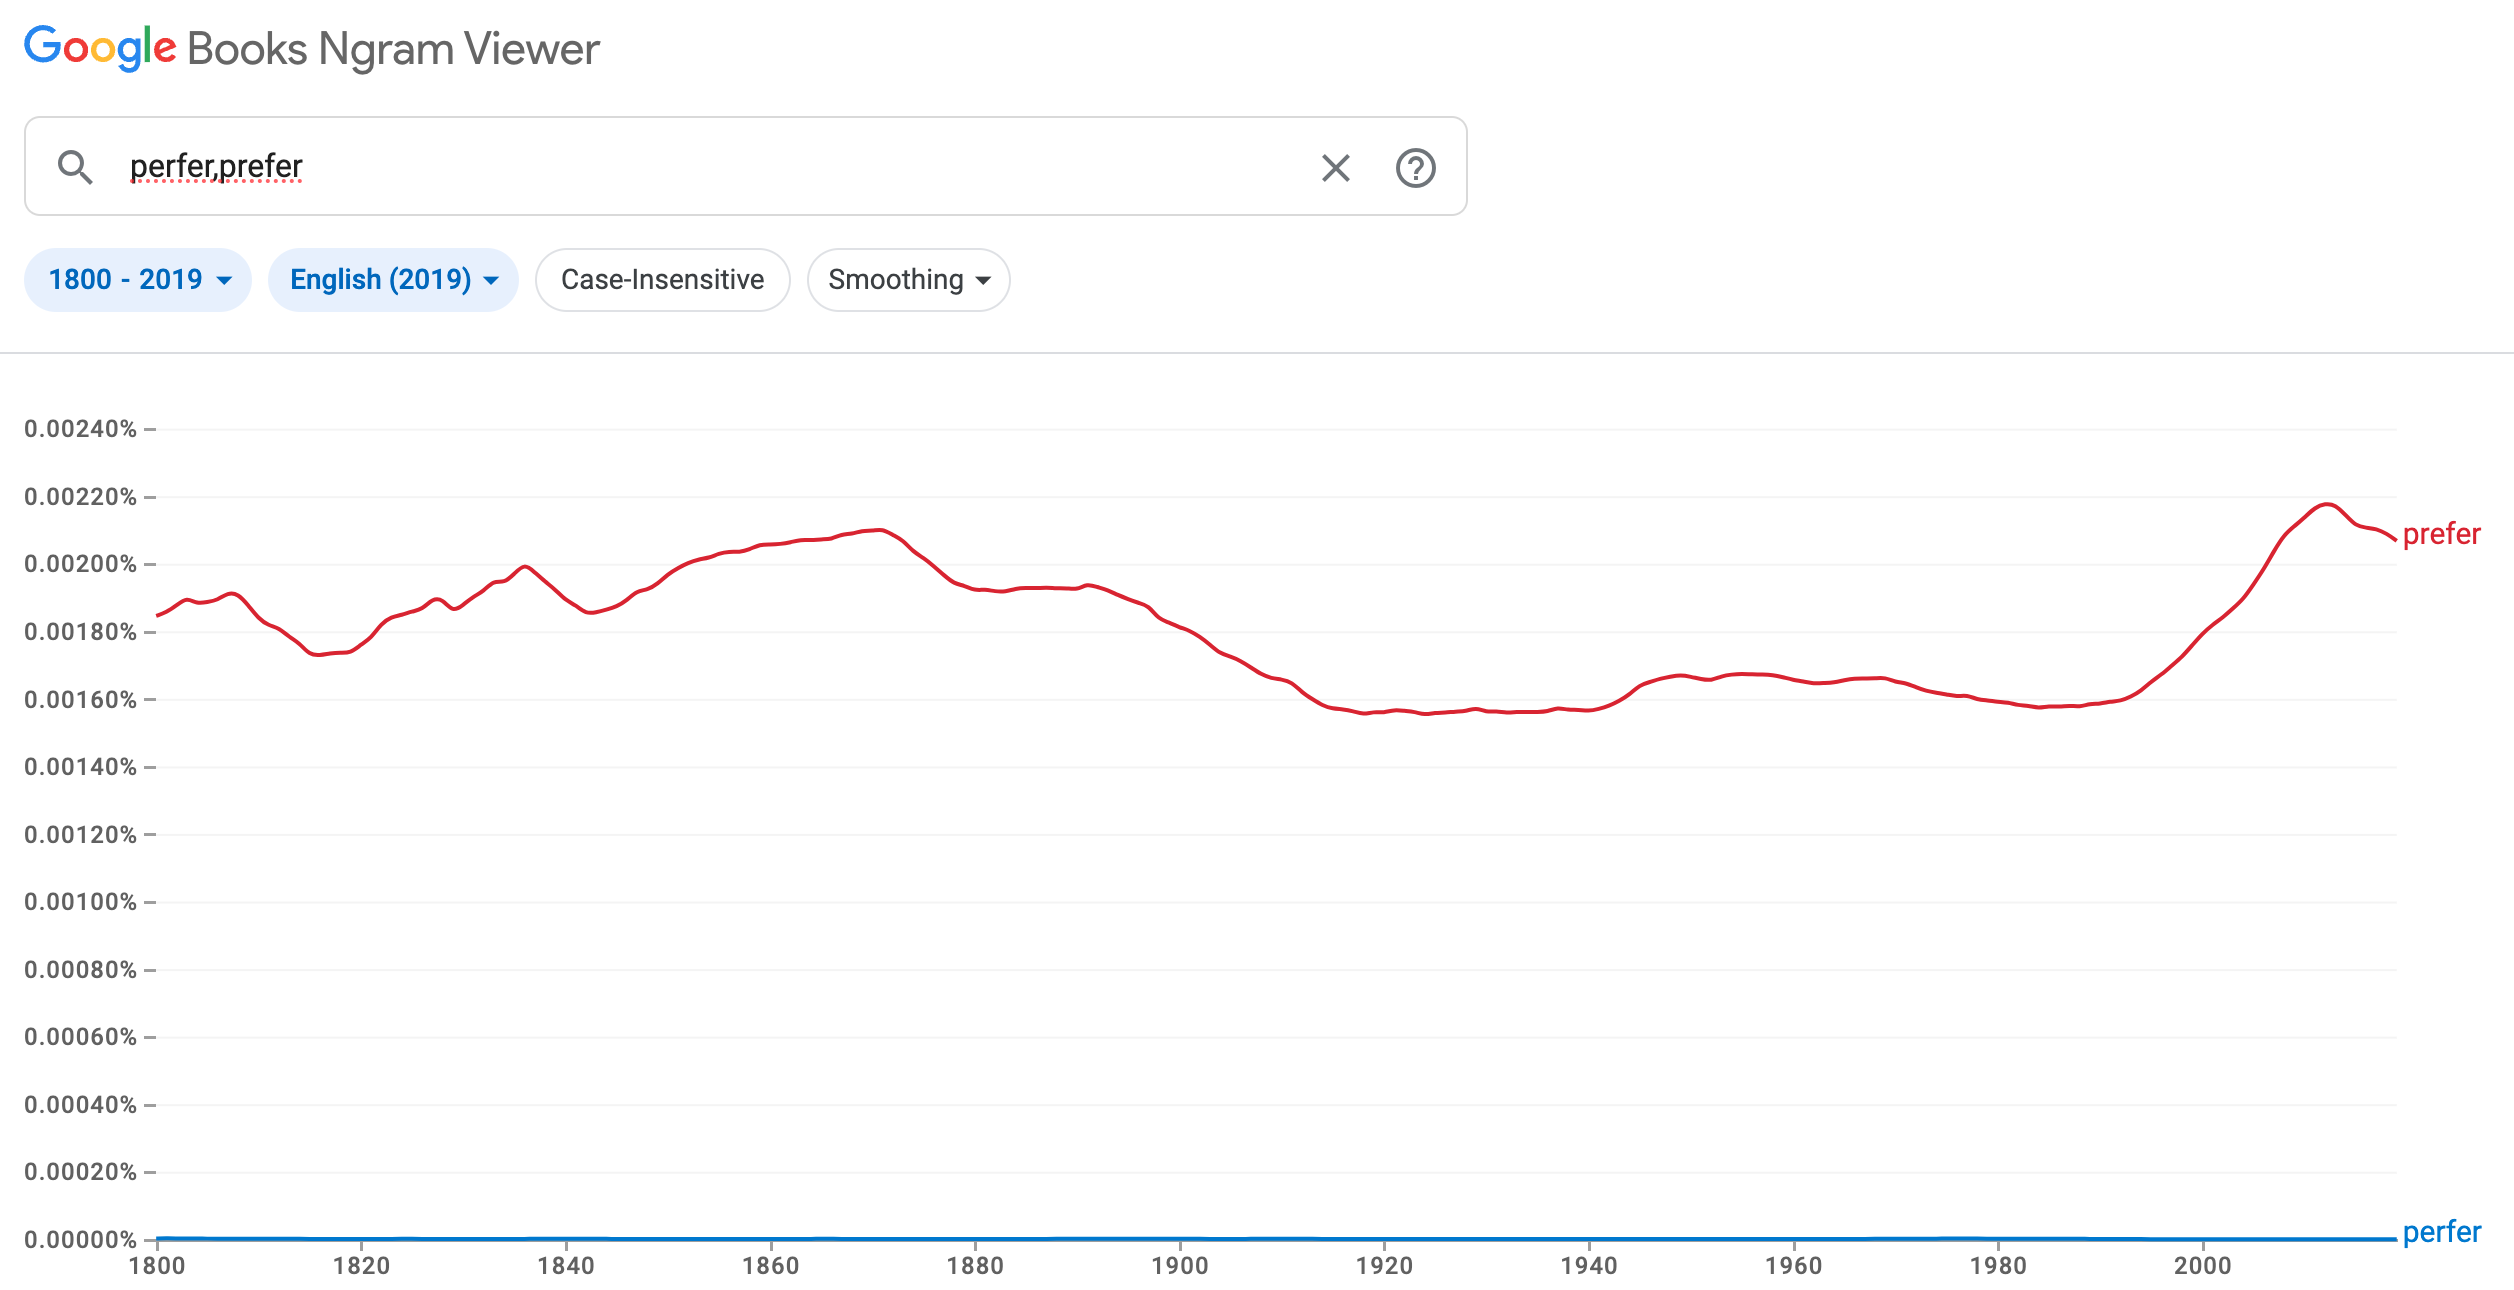Click the 1800 tick on the year axis
The image size is (2514, 1290).
pyautogui.click(x=157, y=1266)
